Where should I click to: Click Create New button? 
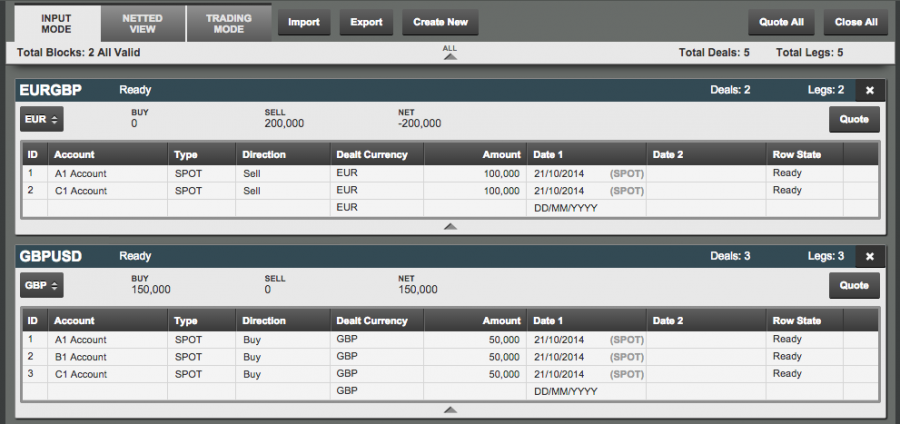point(440,22)
